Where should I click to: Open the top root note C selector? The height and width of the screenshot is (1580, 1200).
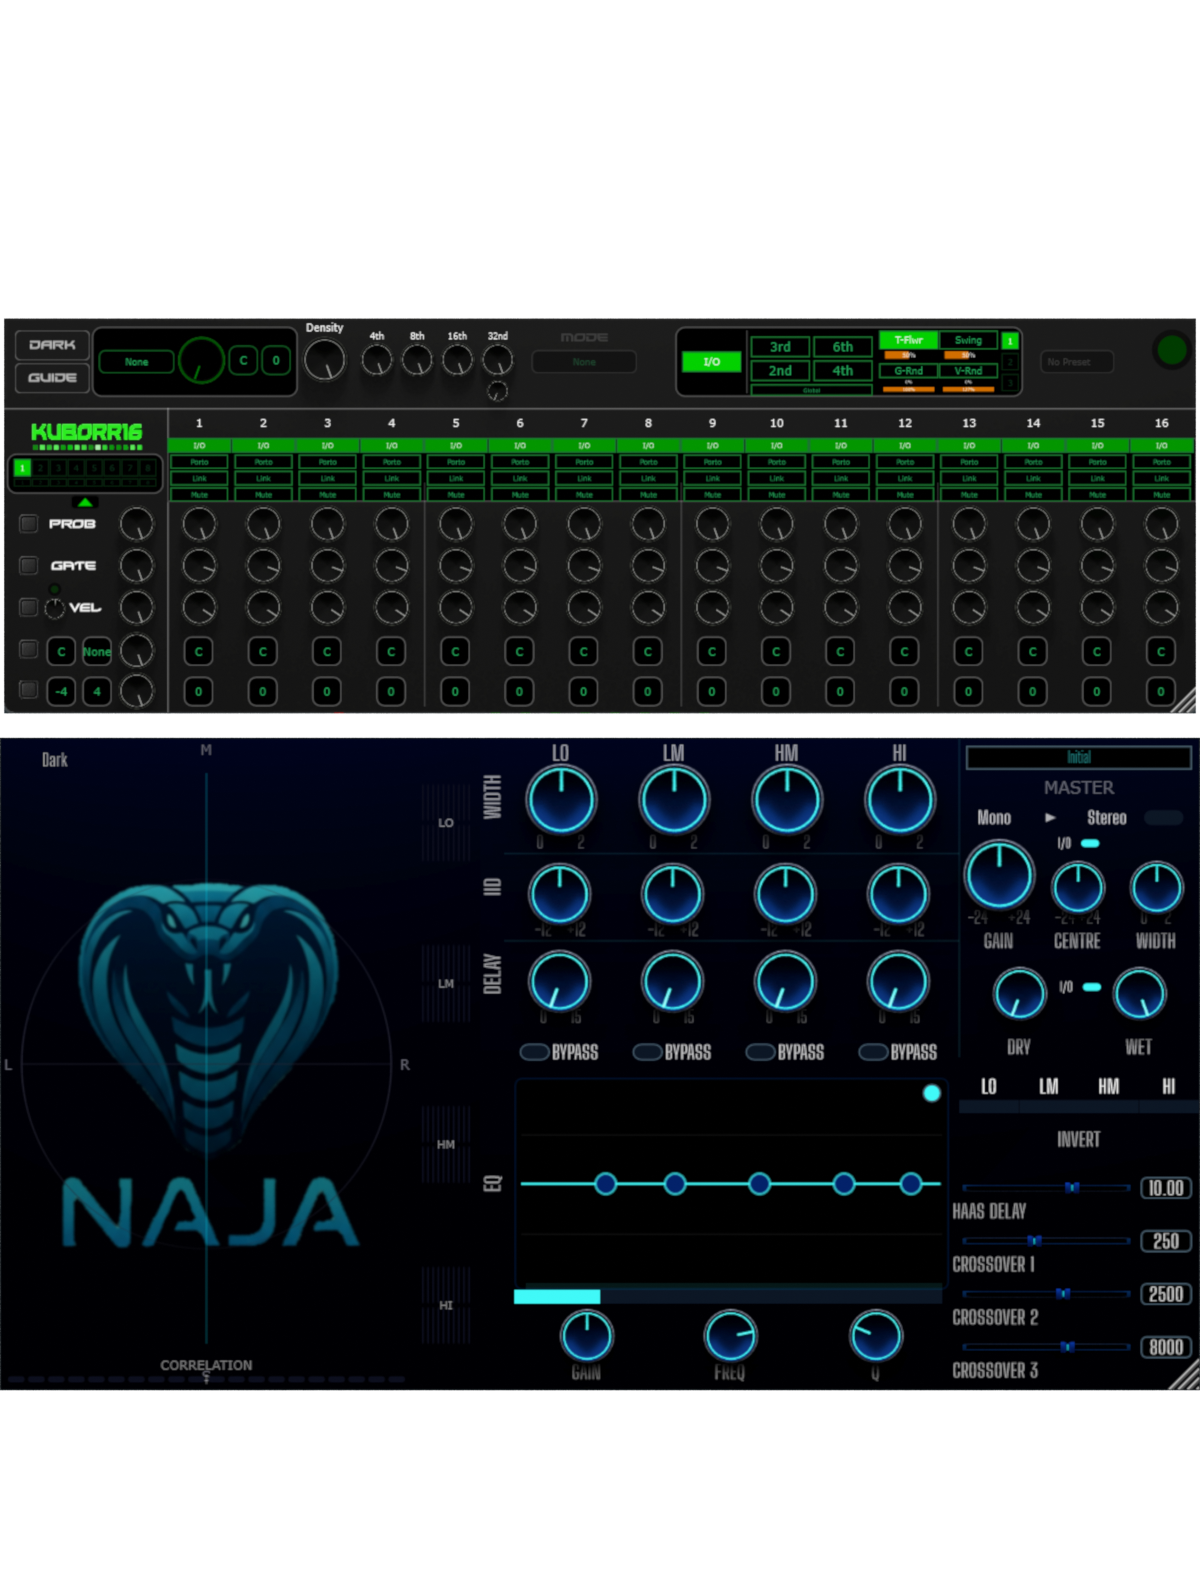(243, 361)
